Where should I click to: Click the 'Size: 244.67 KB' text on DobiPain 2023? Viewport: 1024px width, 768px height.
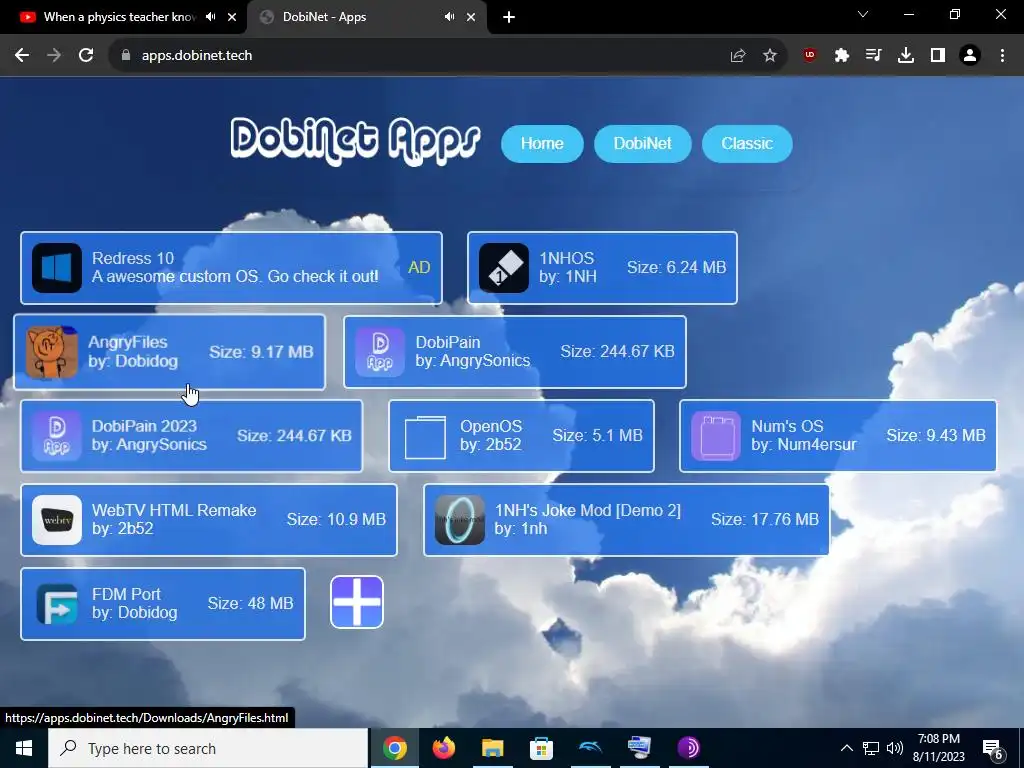coord(294,436)
